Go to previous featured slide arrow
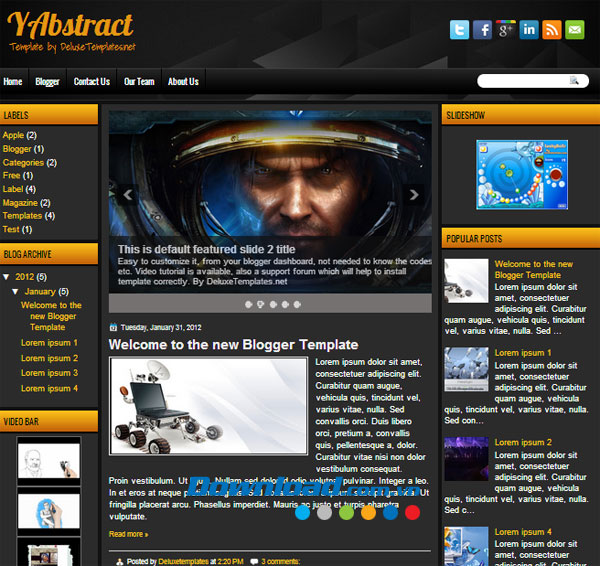Image resolution: width=600 pixels, height=566 pixels. pyautogui.click(x=128, y=195)
